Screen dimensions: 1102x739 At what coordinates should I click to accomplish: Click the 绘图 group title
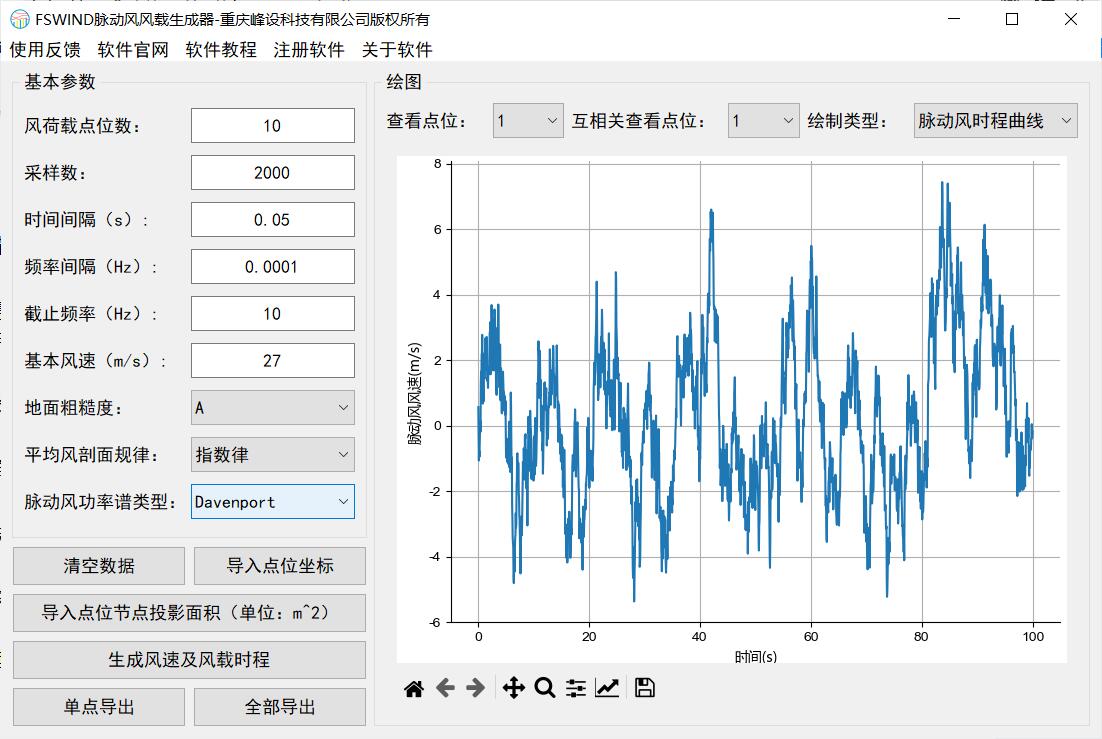[x=404, y=82]
